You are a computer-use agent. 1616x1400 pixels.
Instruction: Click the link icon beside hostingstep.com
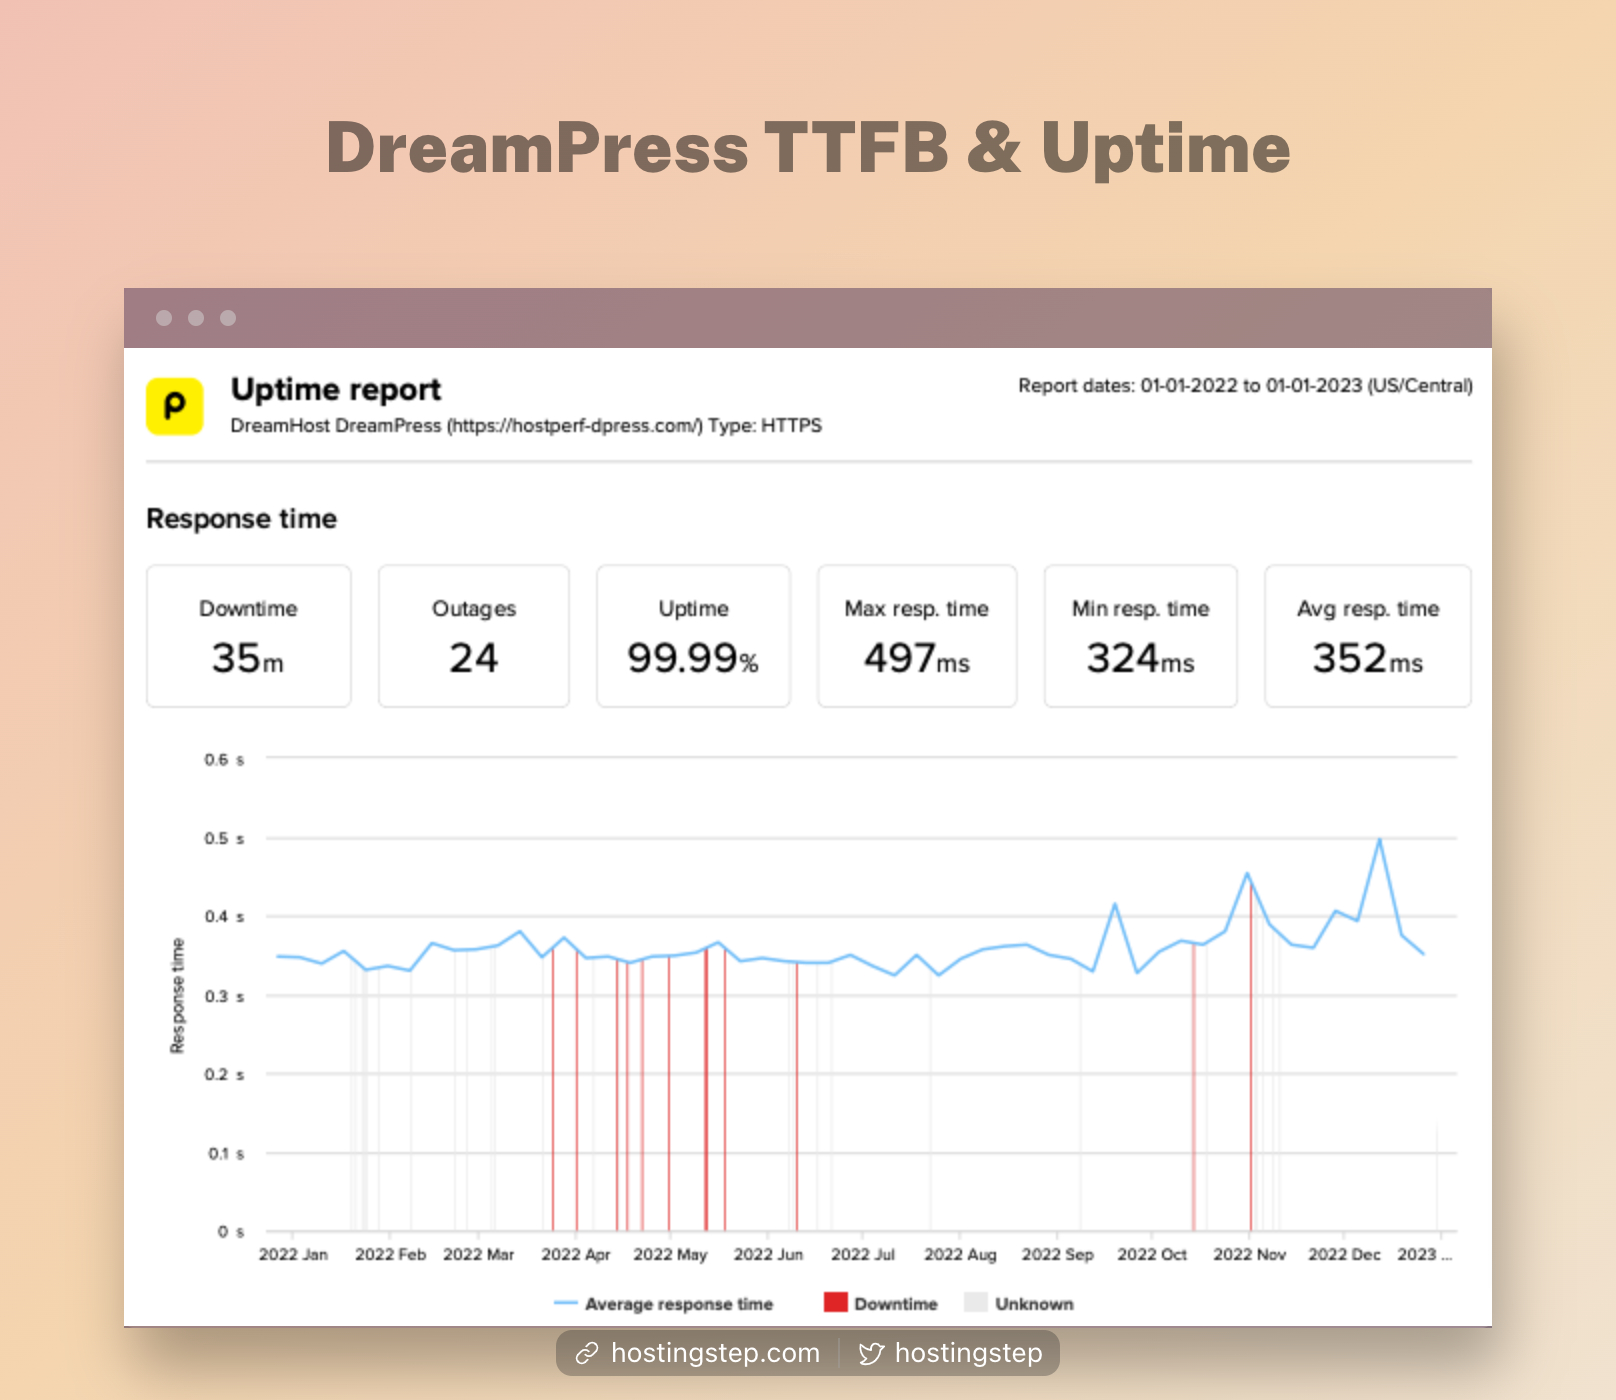tap(587, 1354)
